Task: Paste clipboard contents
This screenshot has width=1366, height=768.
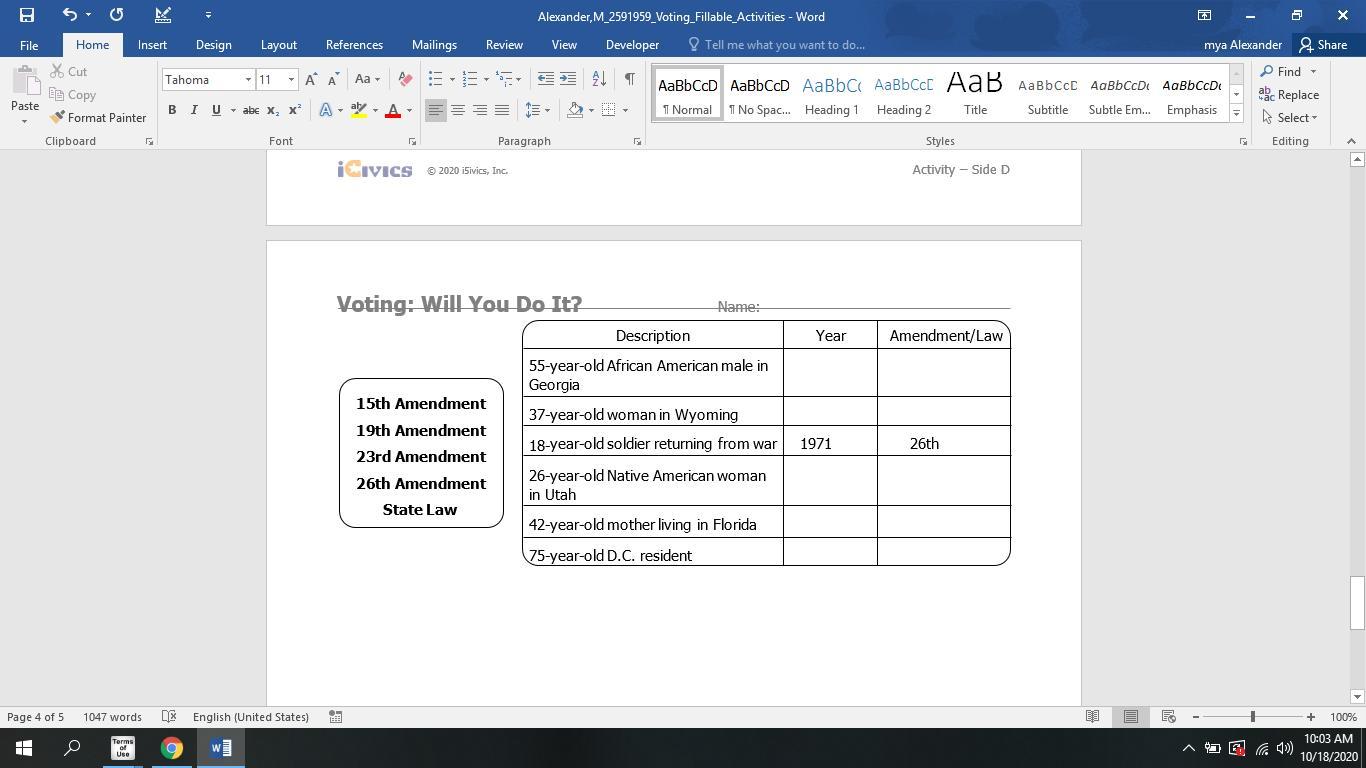Action: pyautogui.click(x=25, y=95)
